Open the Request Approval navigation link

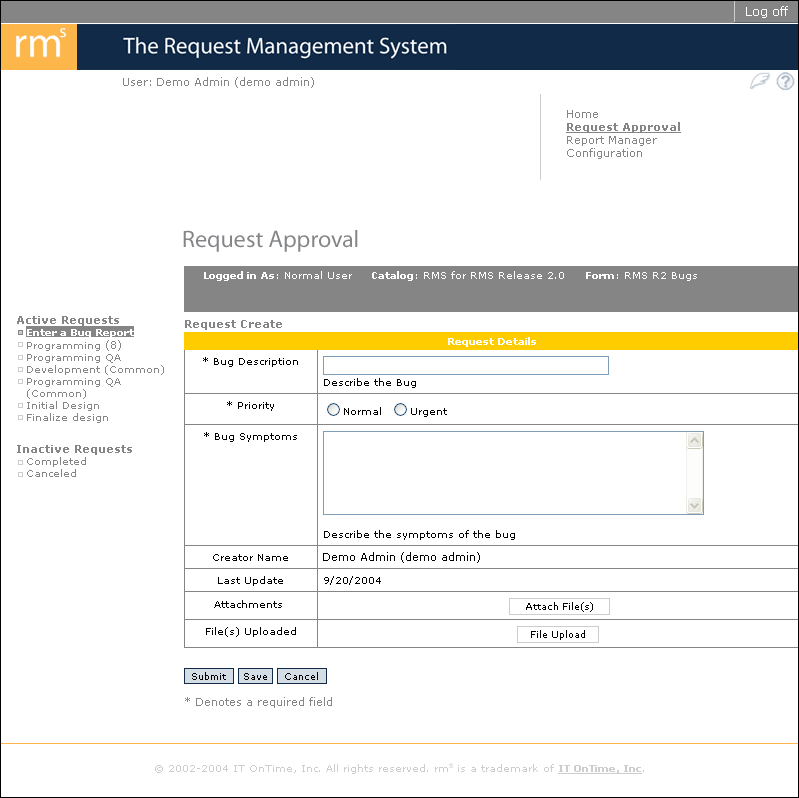point(623,127)
